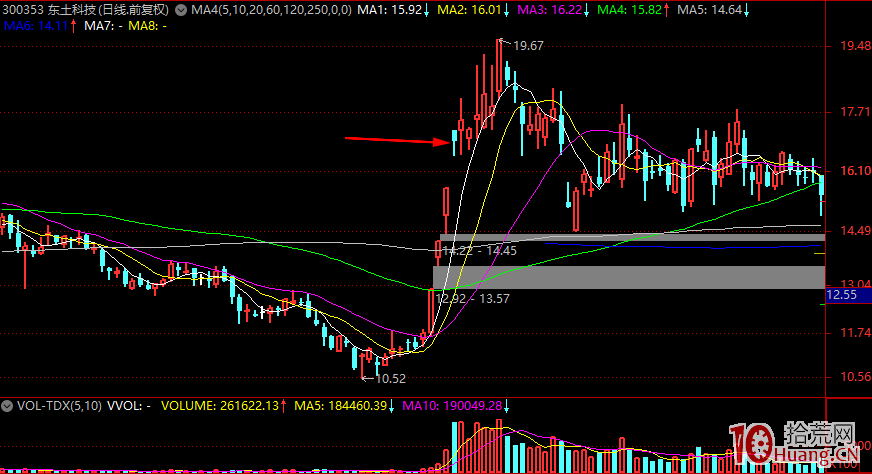Select the 10.52 low price label
The height and width of the screenshot is (474, 872).
(x=391, y=379)
